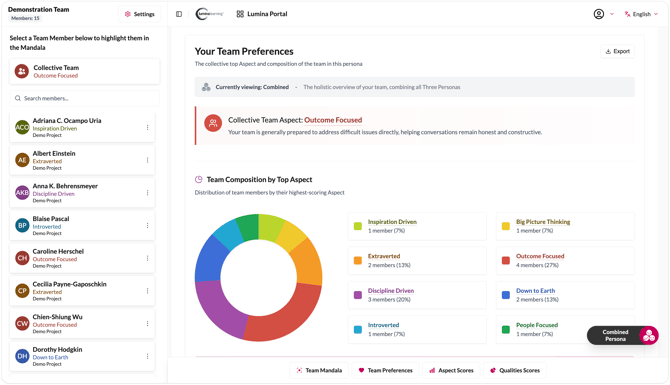The height and width of the screenshot is (385, 670).
Task: Click the Discipline Driven purple swatch
Action: coord(358,295)
